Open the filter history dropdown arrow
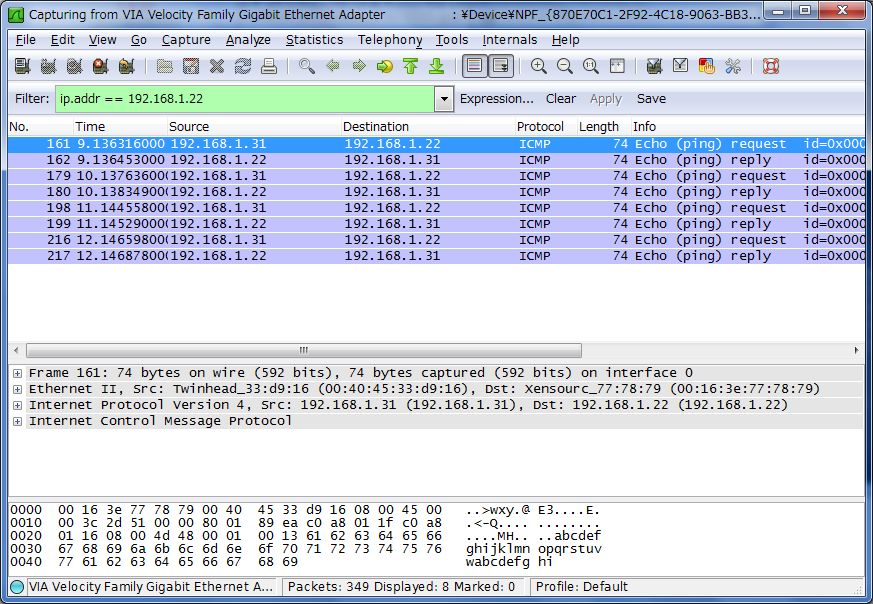 click(x=444, y=99)
